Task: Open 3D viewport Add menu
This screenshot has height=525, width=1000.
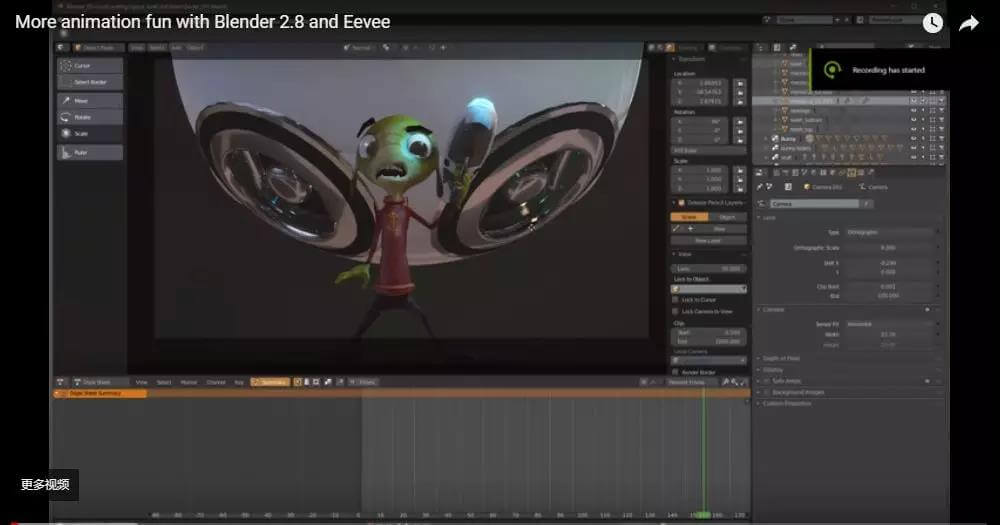Action: point(176,47)
